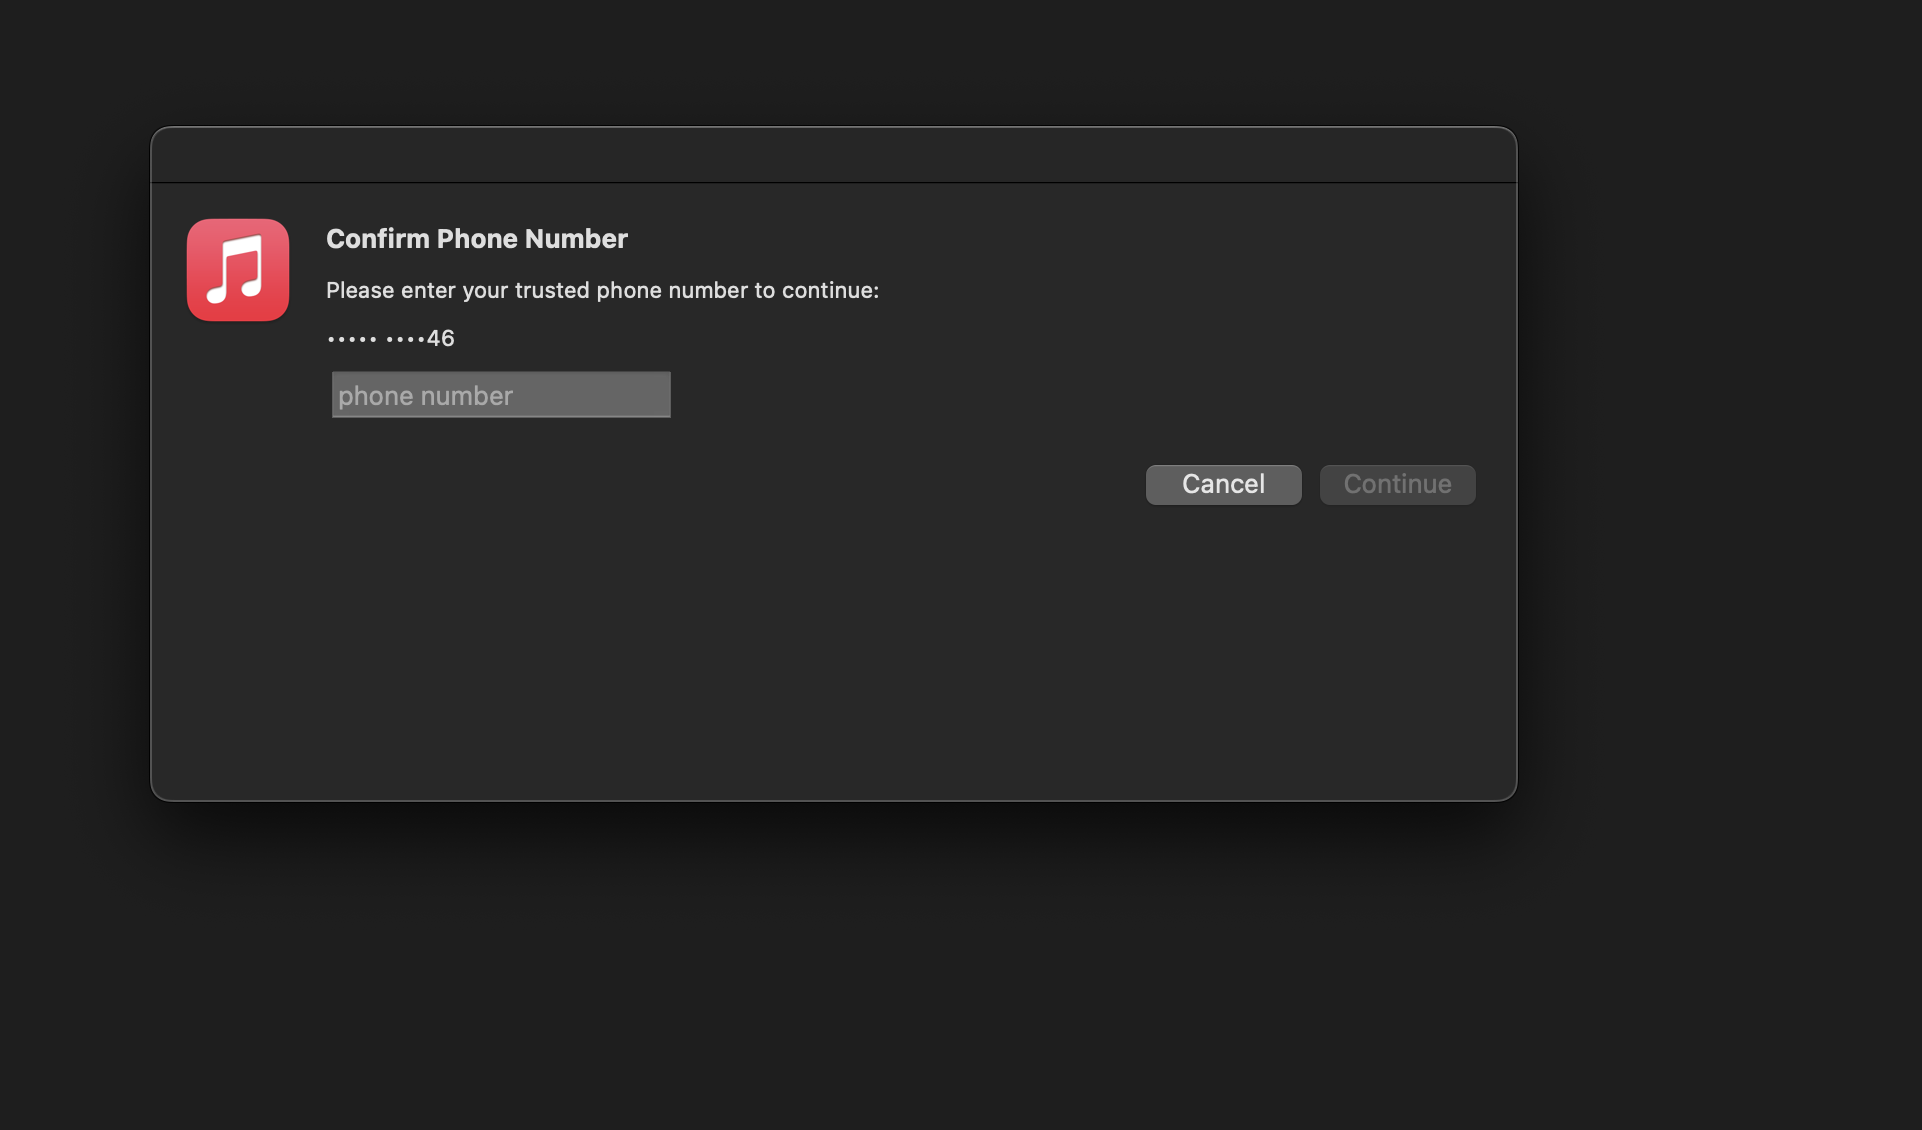Image resolution: width=1922 pixels, height=1130 pixels.
Task: Click the word 'Please' in the prompt
Action: 360,291
